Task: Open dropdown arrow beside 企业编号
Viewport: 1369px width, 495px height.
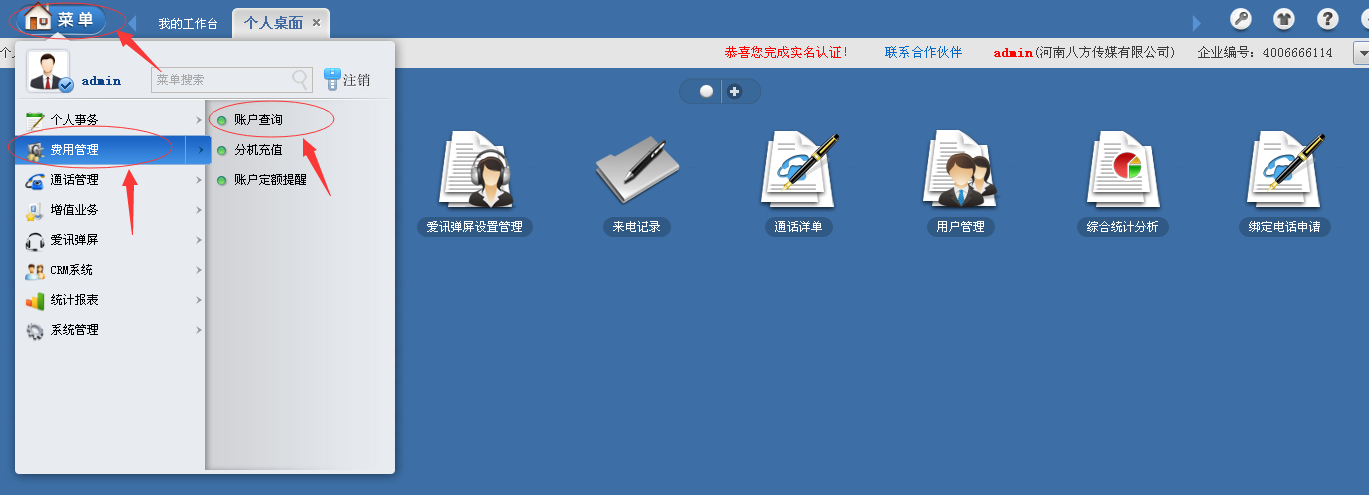Action: pyautogui.click(x=1360, y=52)
